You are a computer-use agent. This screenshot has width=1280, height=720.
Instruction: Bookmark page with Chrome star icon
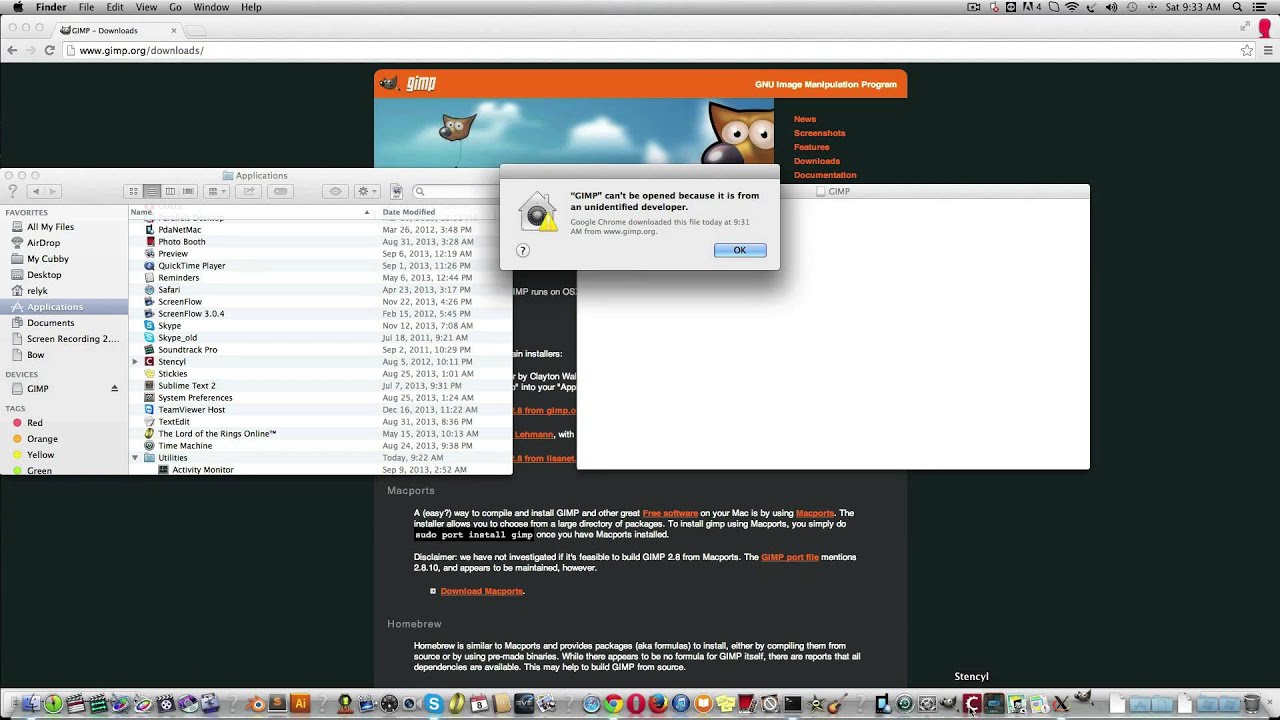coord(1247,50)
